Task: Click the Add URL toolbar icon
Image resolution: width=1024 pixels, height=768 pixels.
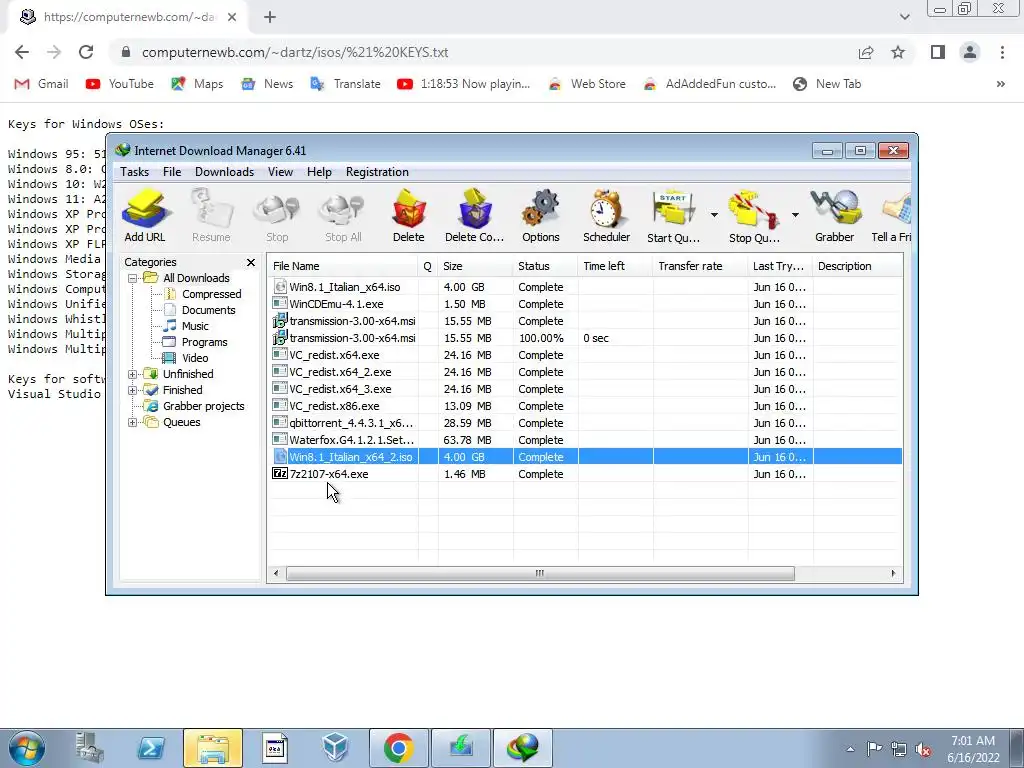Action: (x=145, y=216)
